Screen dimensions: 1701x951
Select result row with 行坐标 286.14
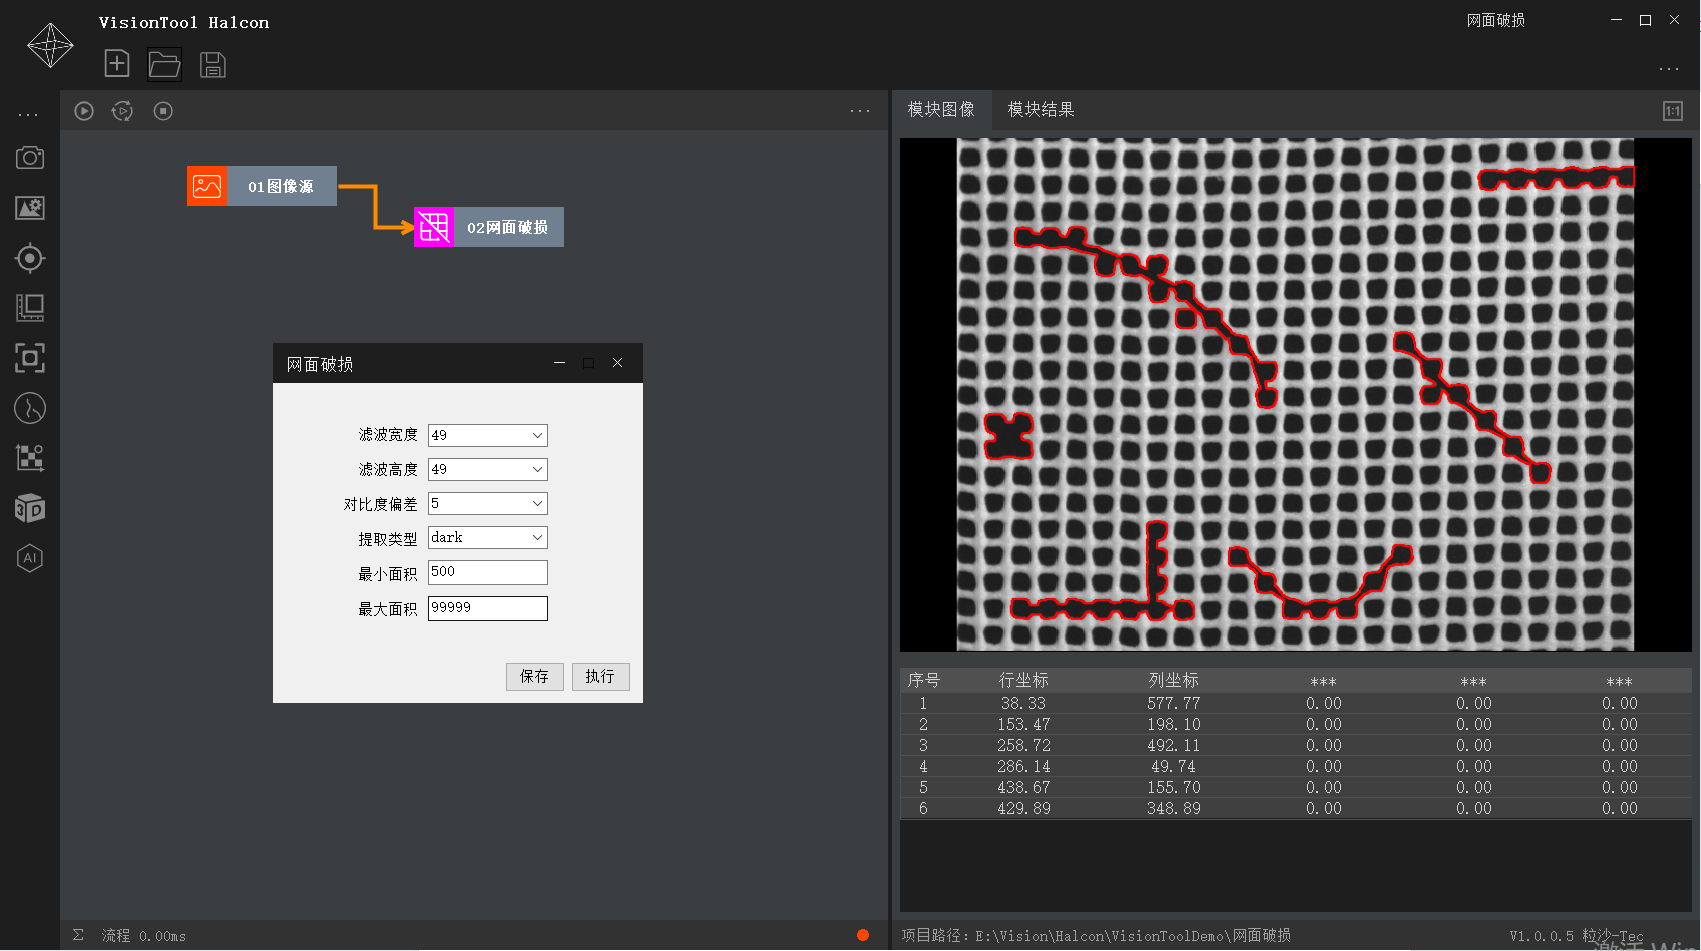click(x=1295, y=767)
